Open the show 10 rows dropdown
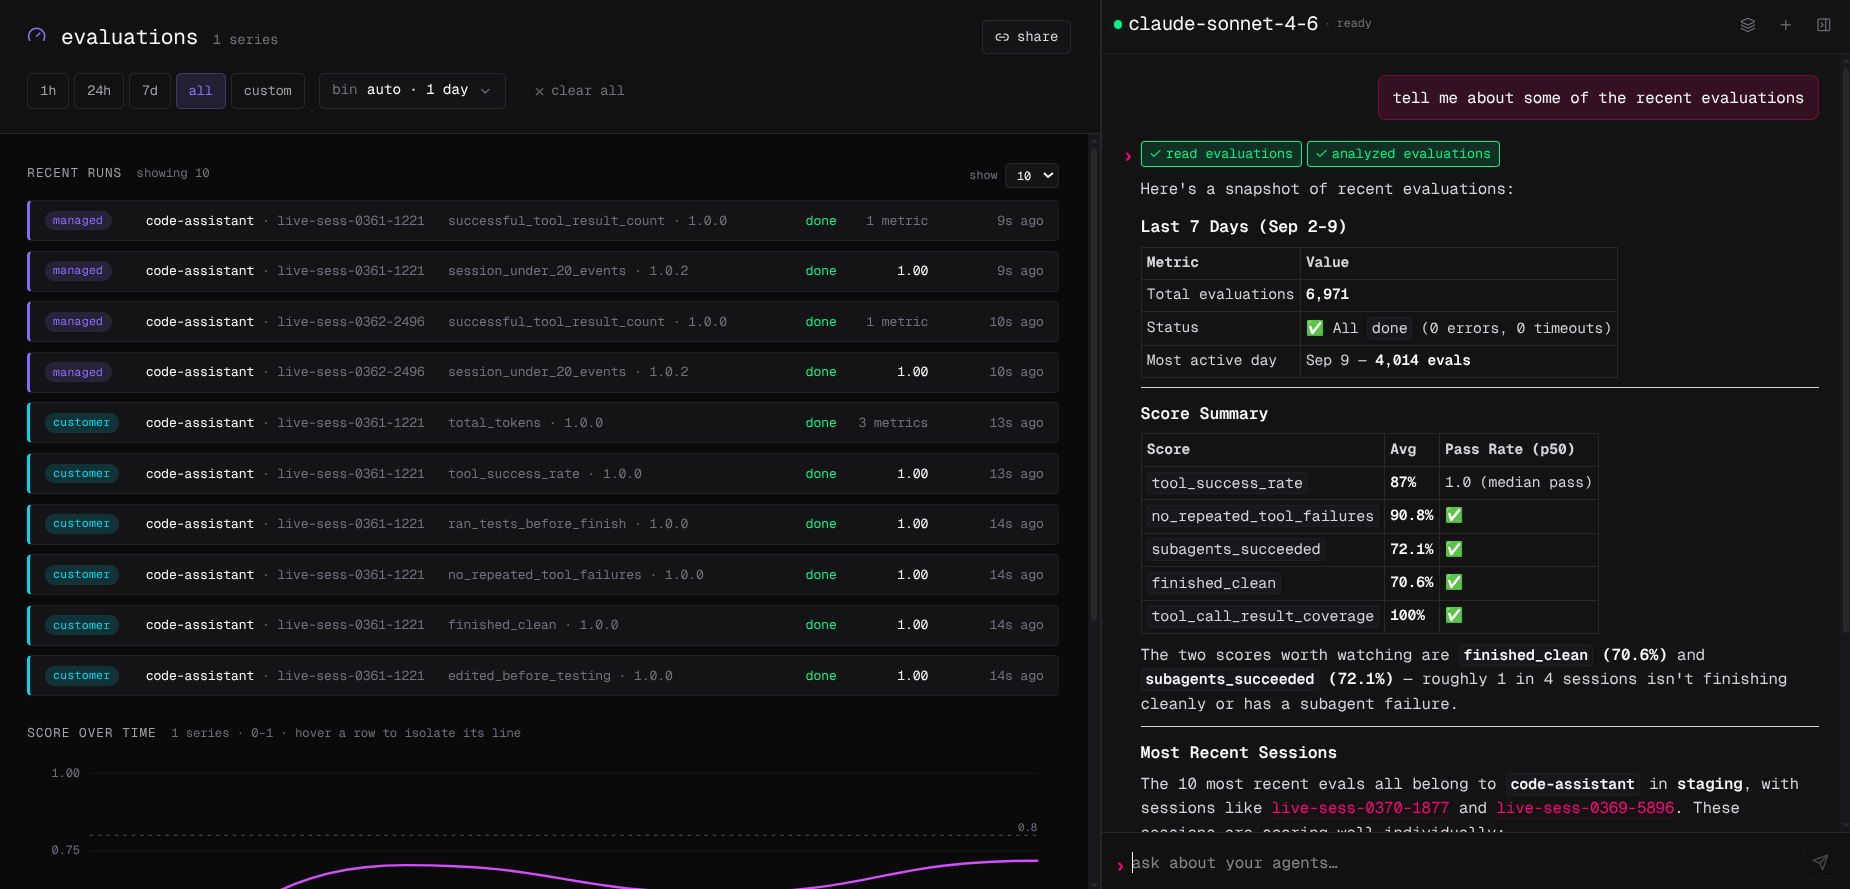Screen dimensions: 1850x889 1032,176
